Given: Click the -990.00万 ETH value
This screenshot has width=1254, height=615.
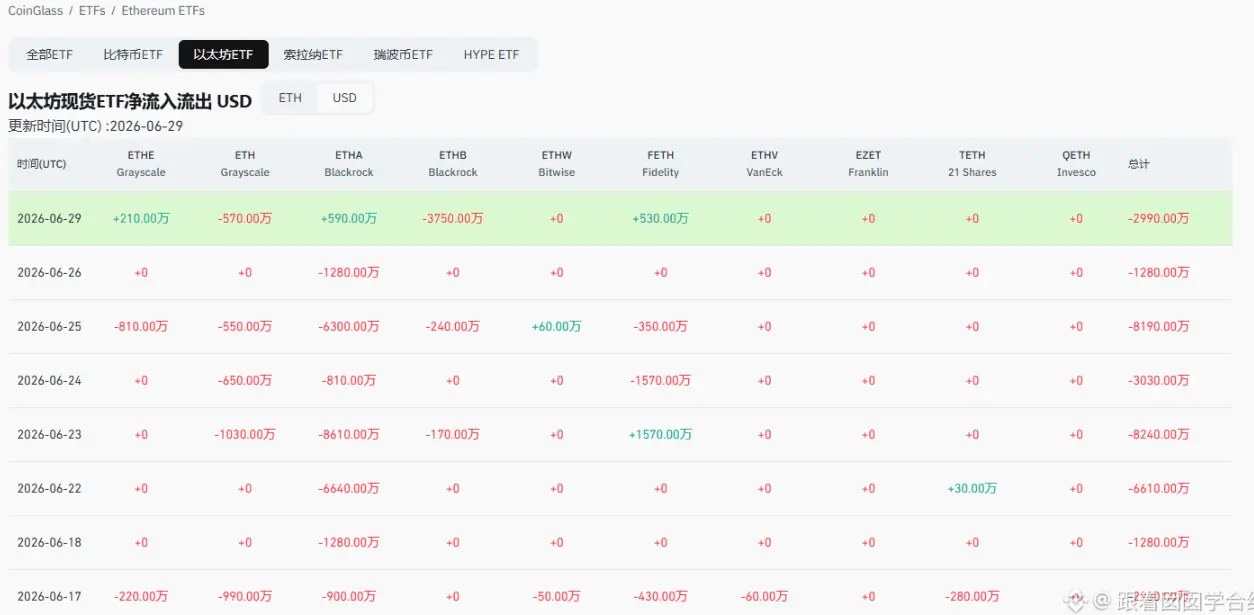Looking at the screenshot, I should pos(245,596).
